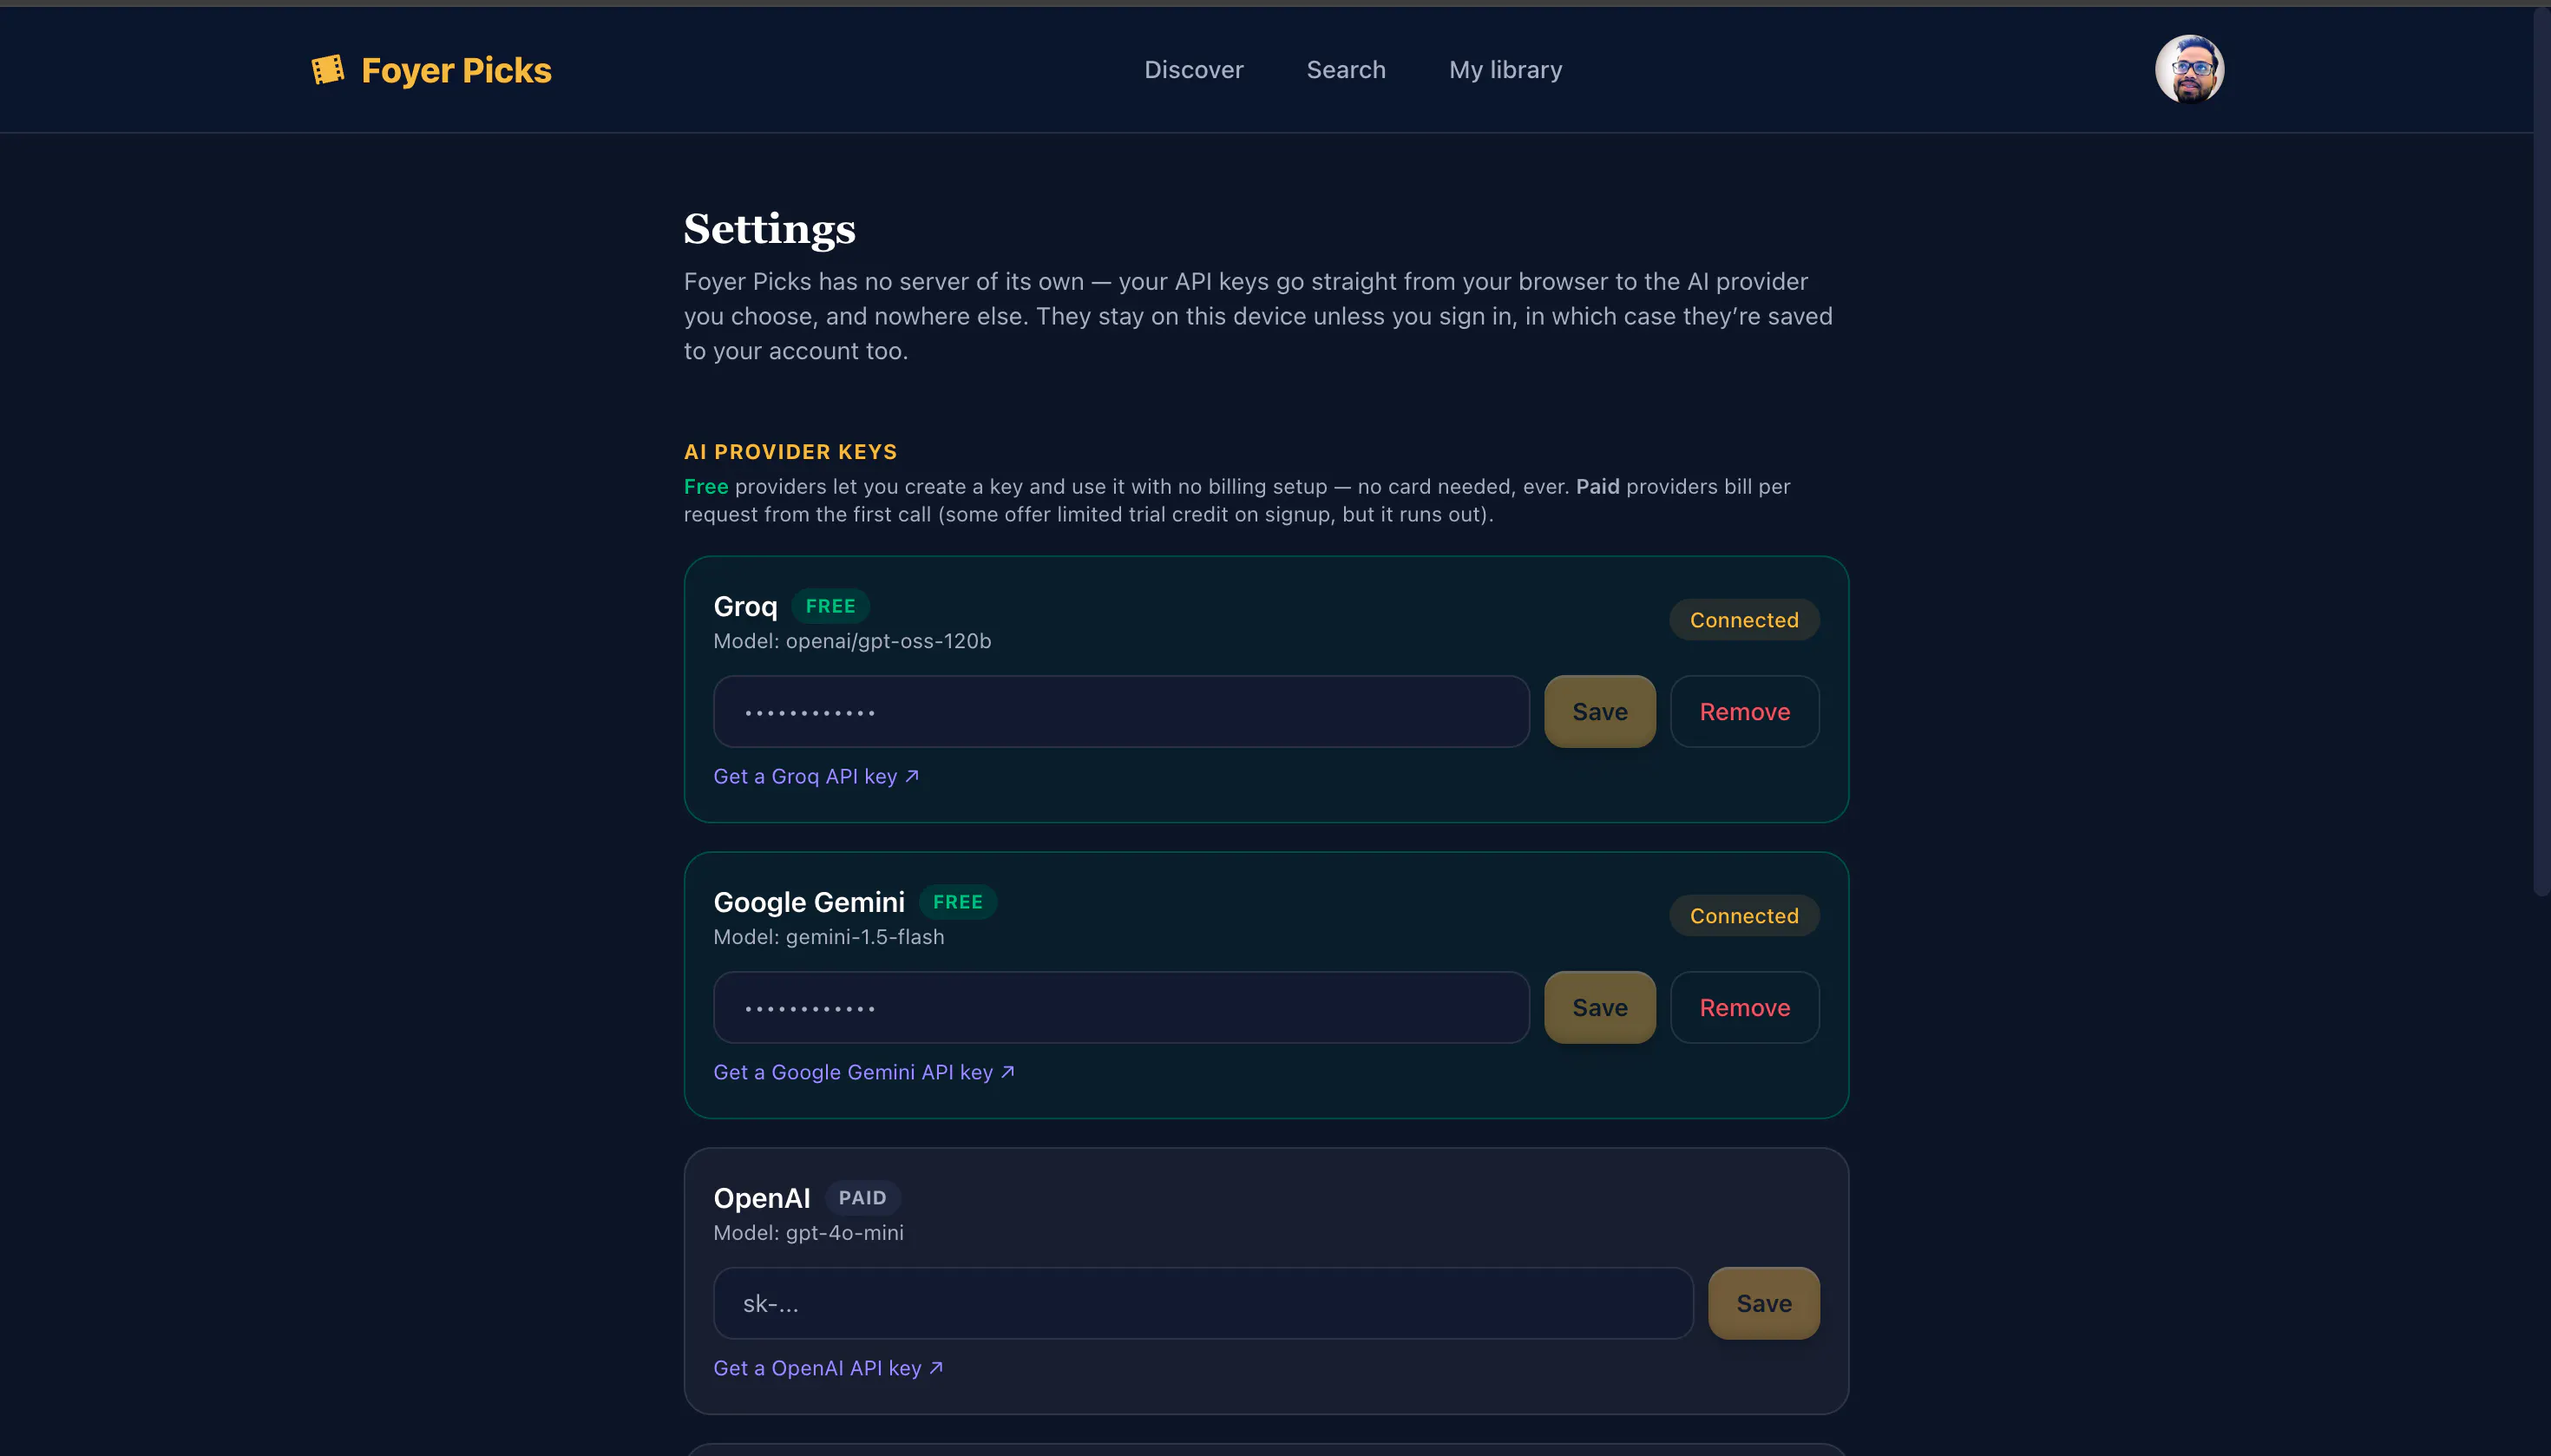Click the FREE badge next to Google Gemini

tap(958, 902)
